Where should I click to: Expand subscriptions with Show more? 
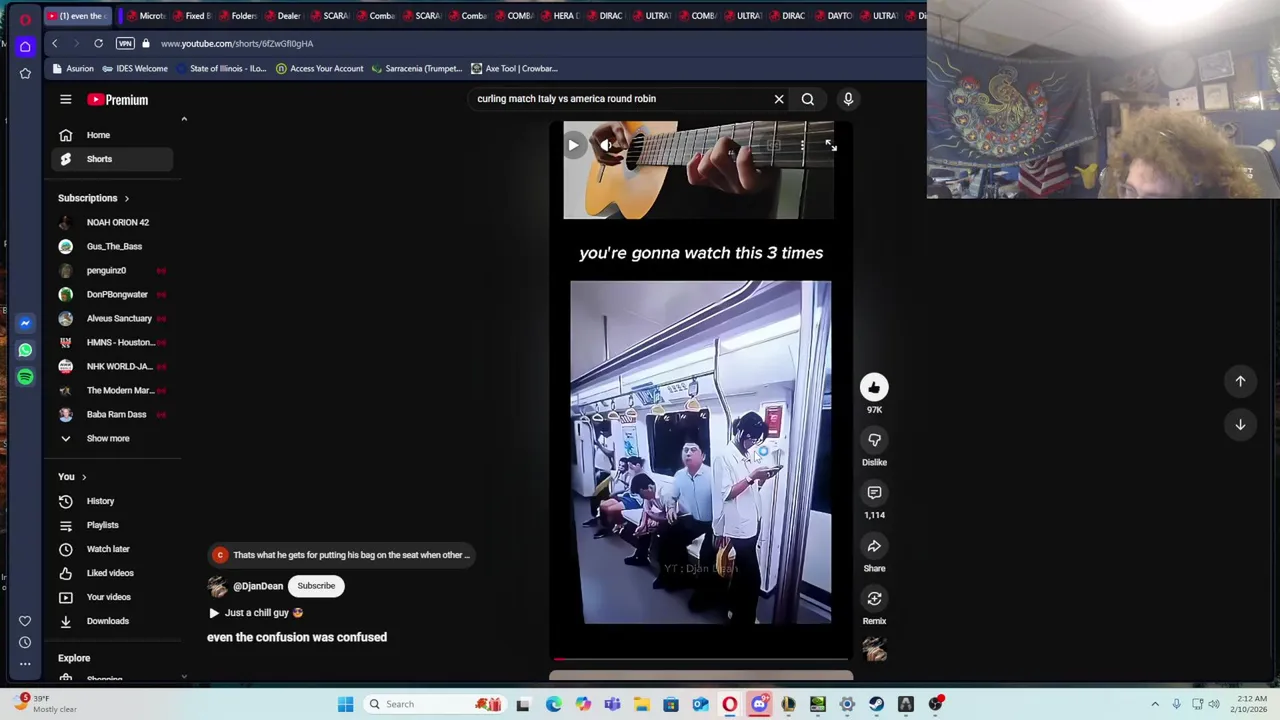pos(112,438)
